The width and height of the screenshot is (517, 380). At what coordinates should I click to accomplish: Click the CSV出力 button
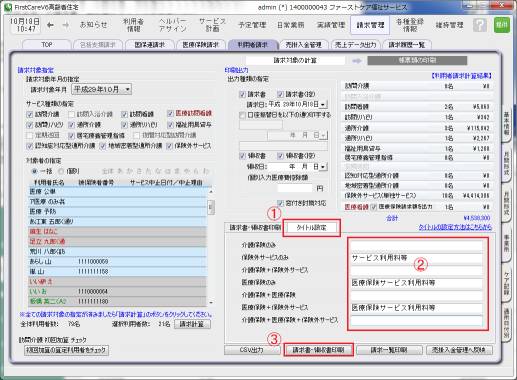pos(252,350)
